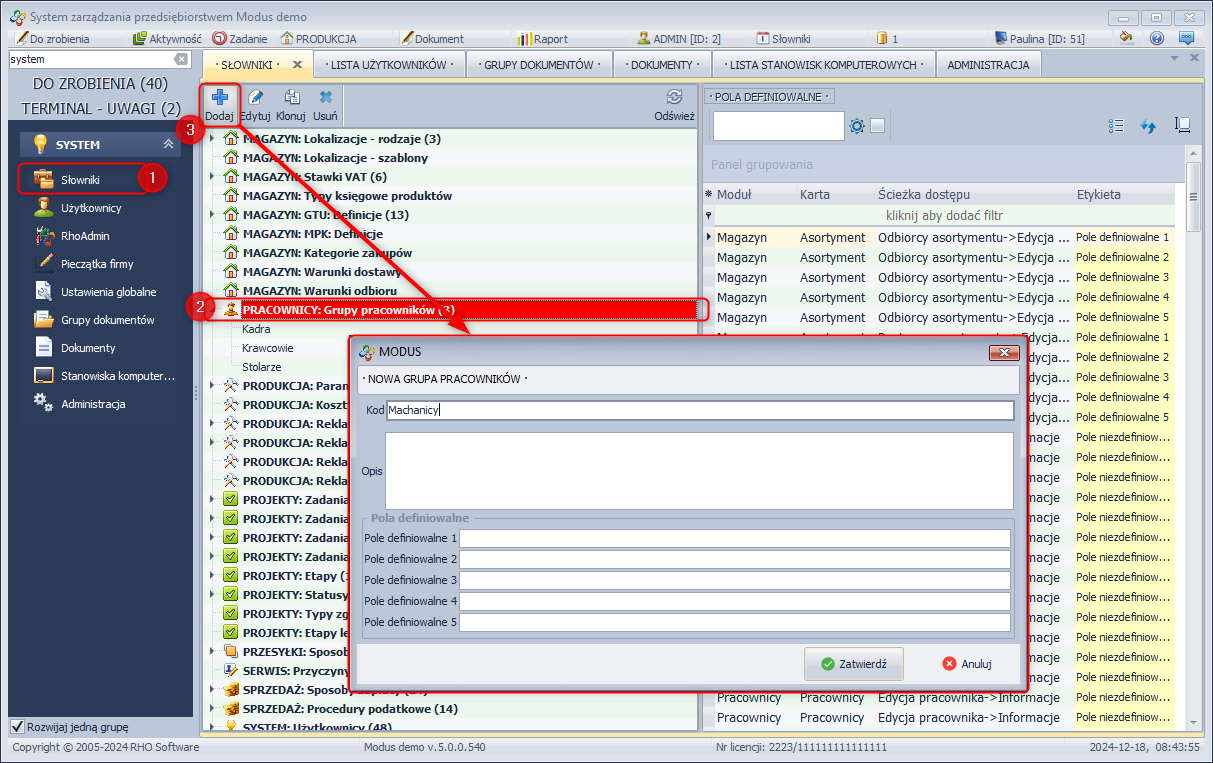Screen dimensions: 1213x763
Task: Expand MAGAZYN: Stawki VAT (6) node
Action: [212, 177]
